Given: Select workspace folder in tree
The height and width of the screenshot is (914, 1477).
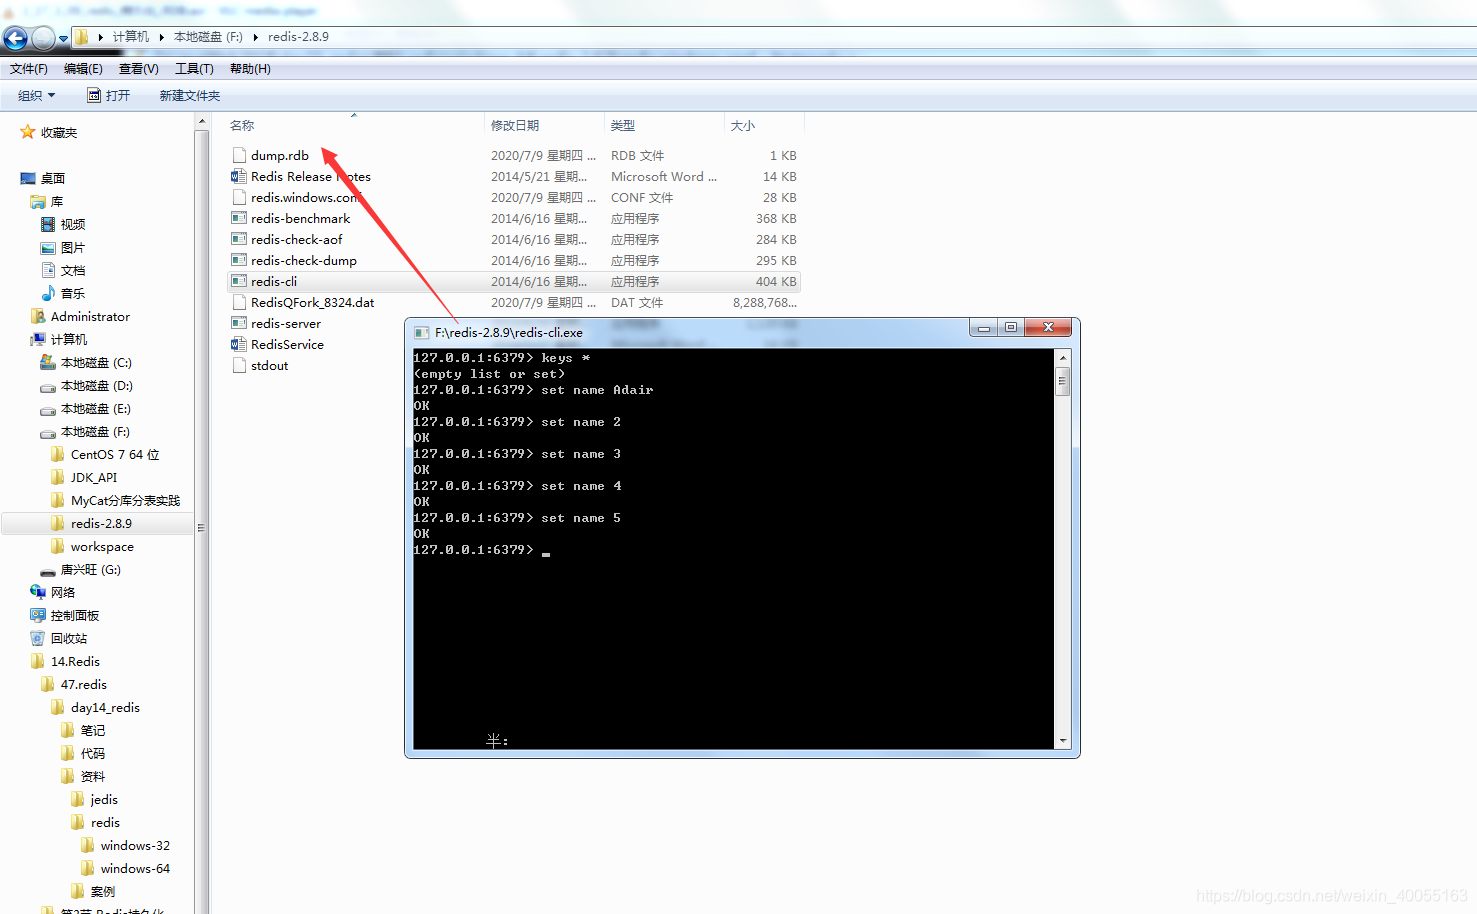Looking at the screenshot, I should point(102,546).
